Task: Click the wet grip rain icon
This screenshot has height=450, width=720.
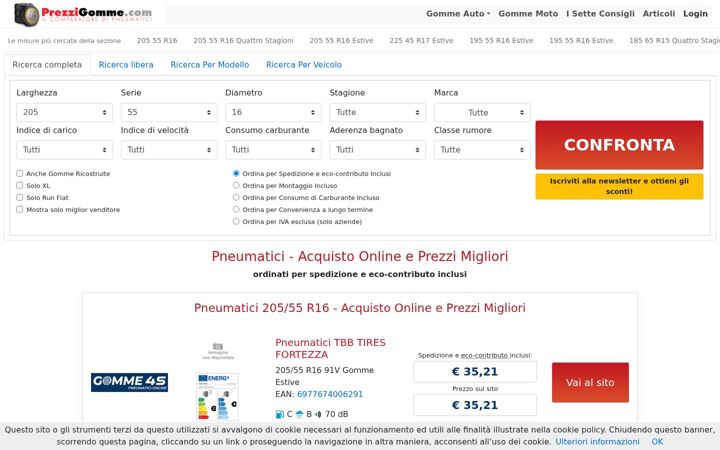Action: (x=299, y=414)
